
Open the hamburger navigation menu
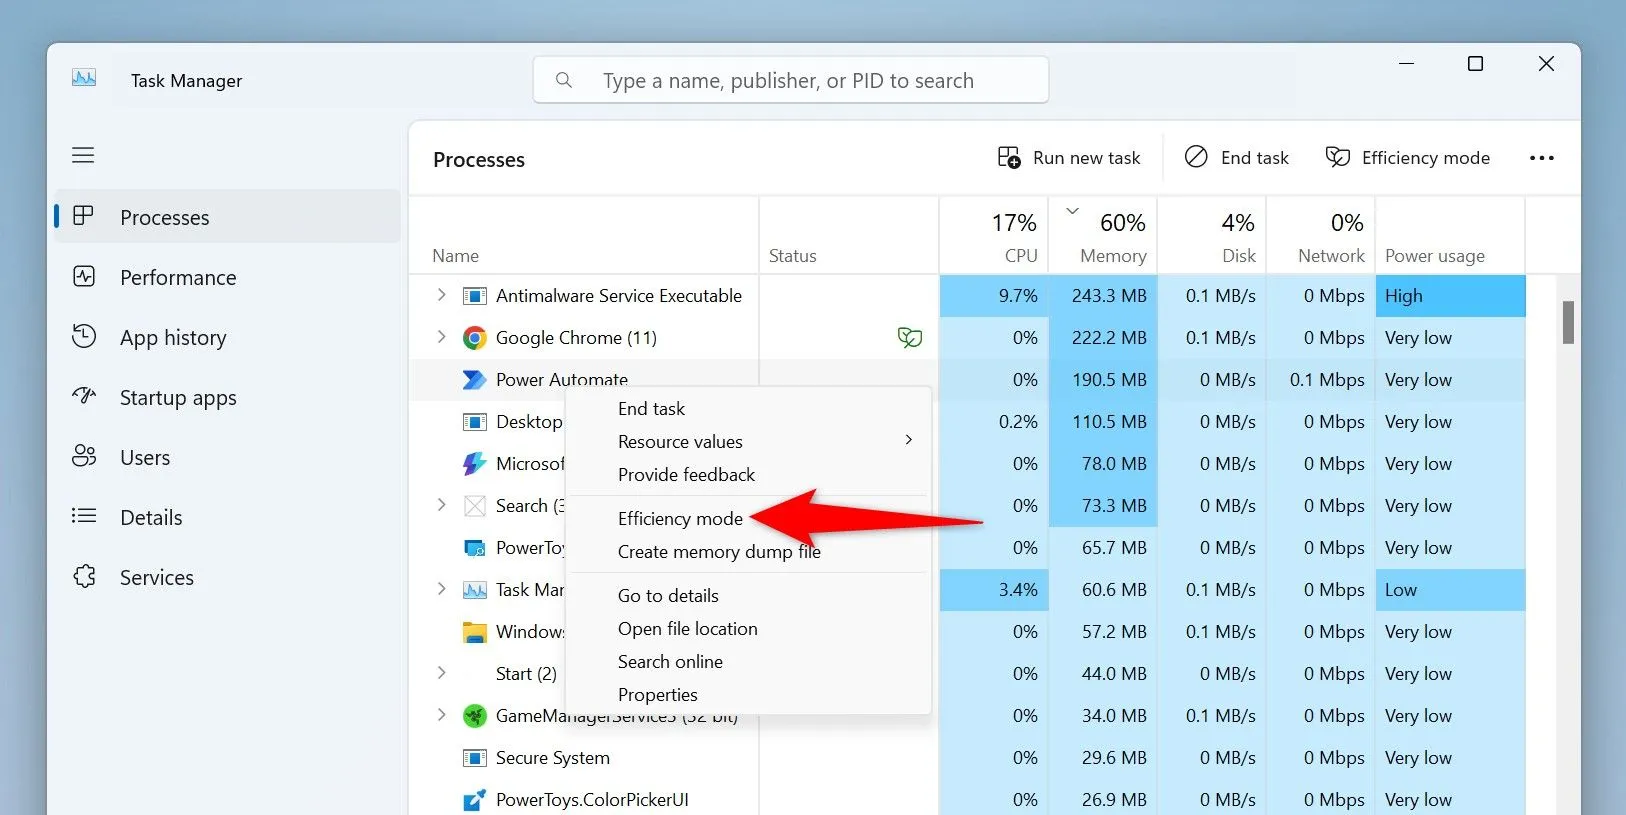pos(83,155)
